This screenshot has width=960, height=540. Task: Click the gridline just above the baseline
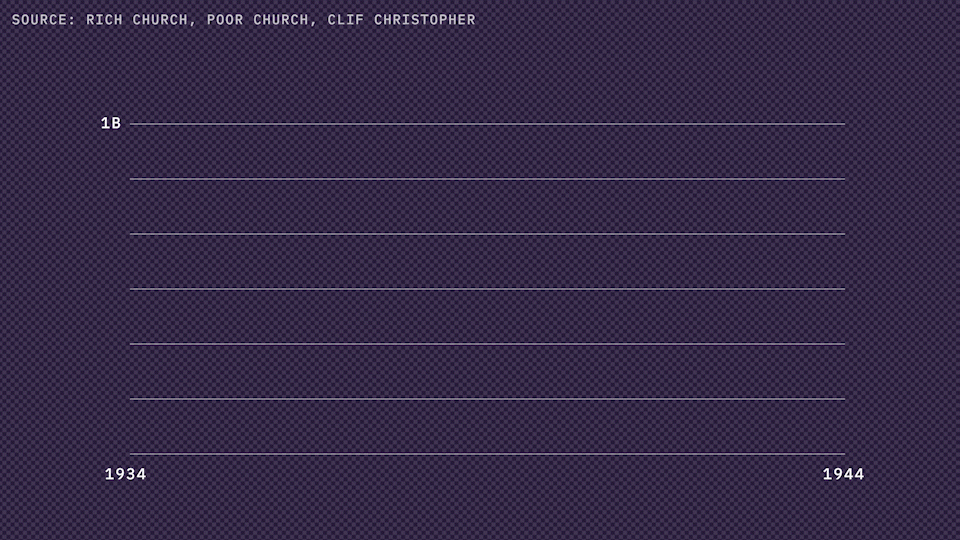point(487,399)
